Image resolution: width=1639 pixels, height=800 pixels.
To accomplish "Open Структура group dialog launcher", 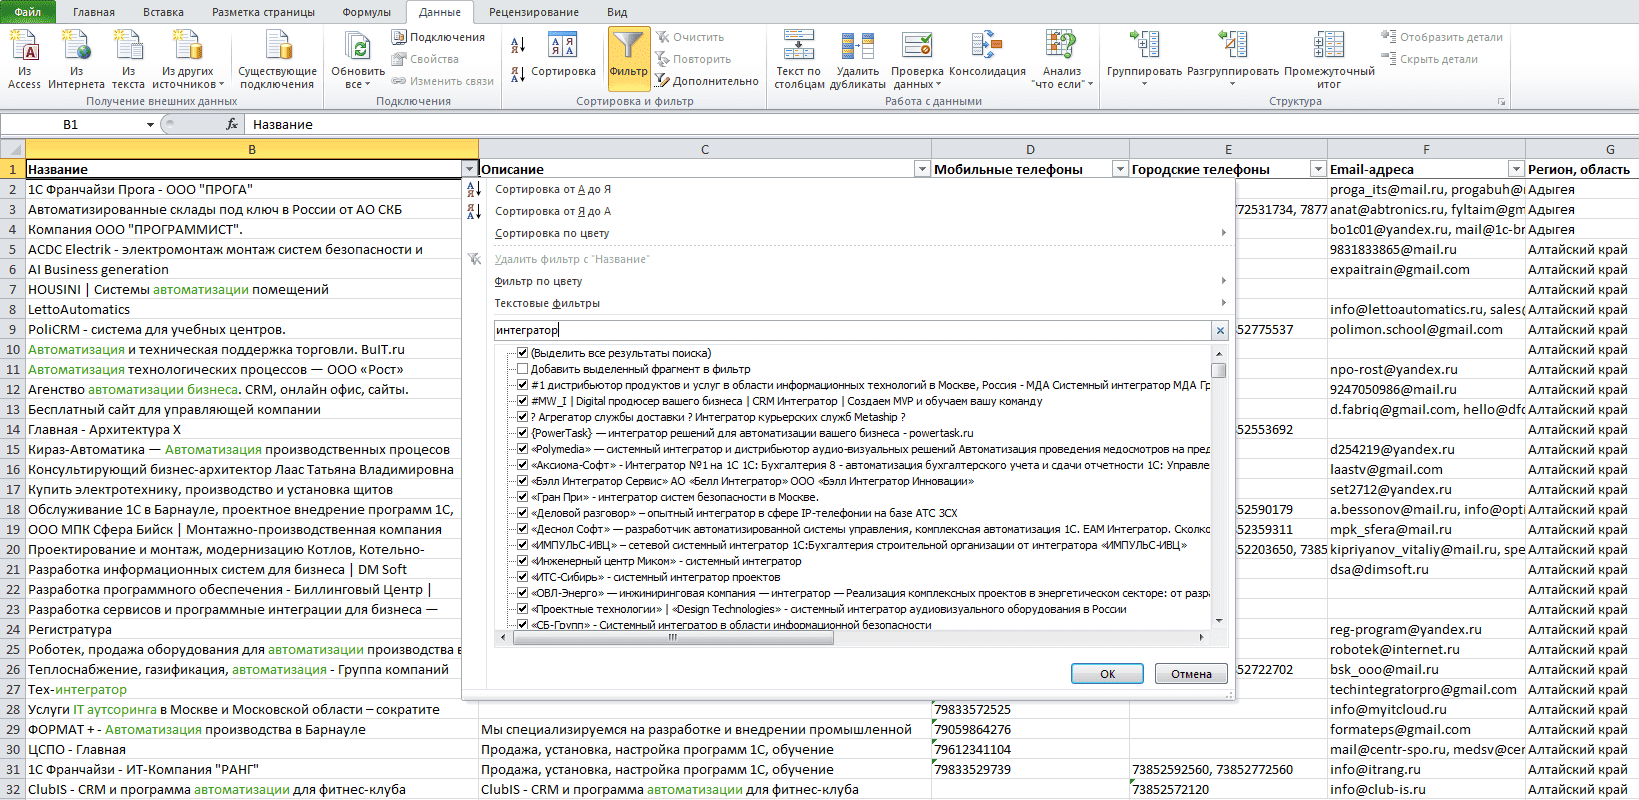I will point(1501,102).
